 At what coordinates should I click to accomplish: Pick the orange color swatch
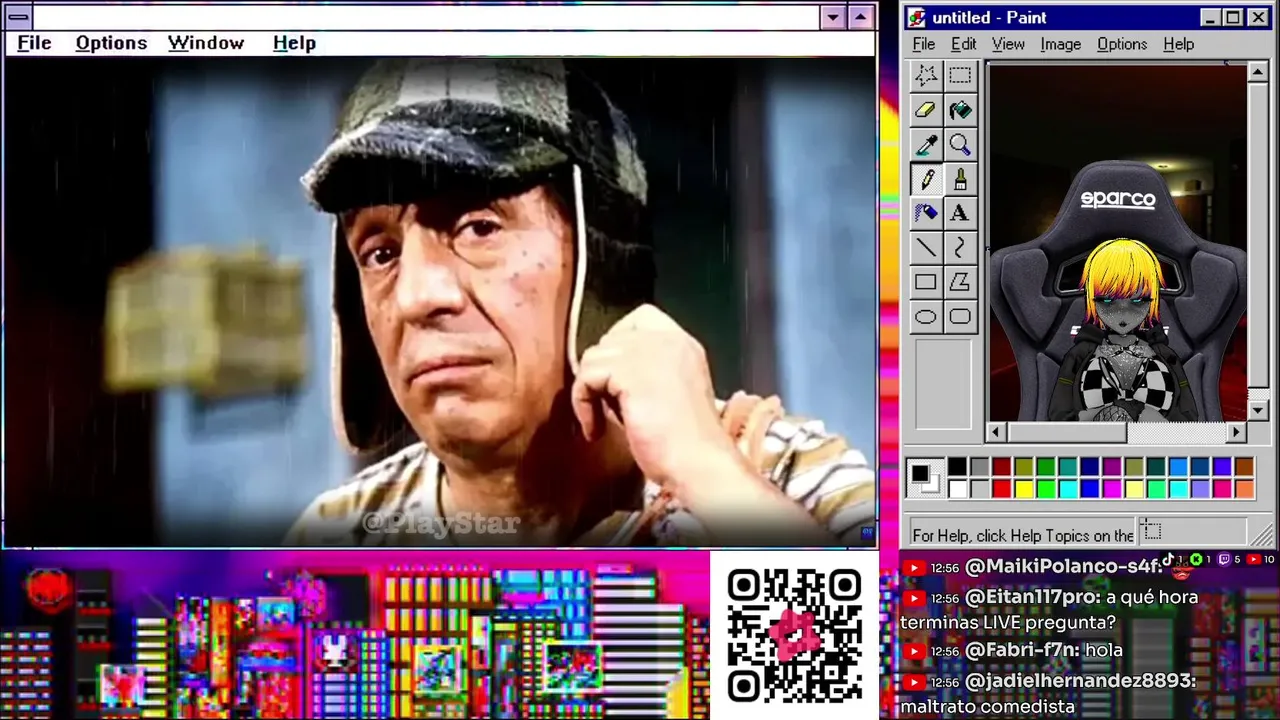[1244, 488]
